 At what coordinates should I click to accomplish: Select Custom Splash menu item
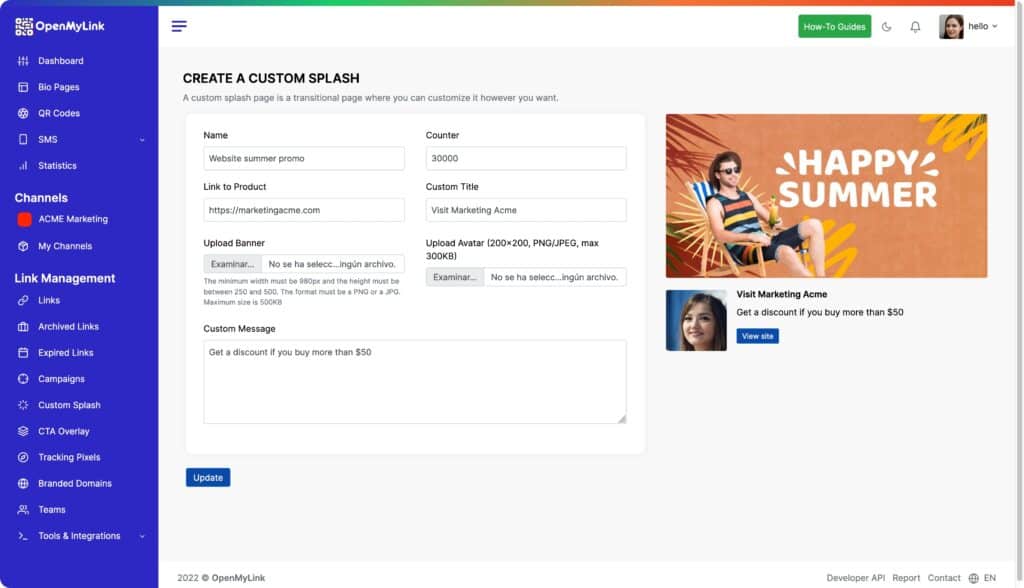point(69,405)
